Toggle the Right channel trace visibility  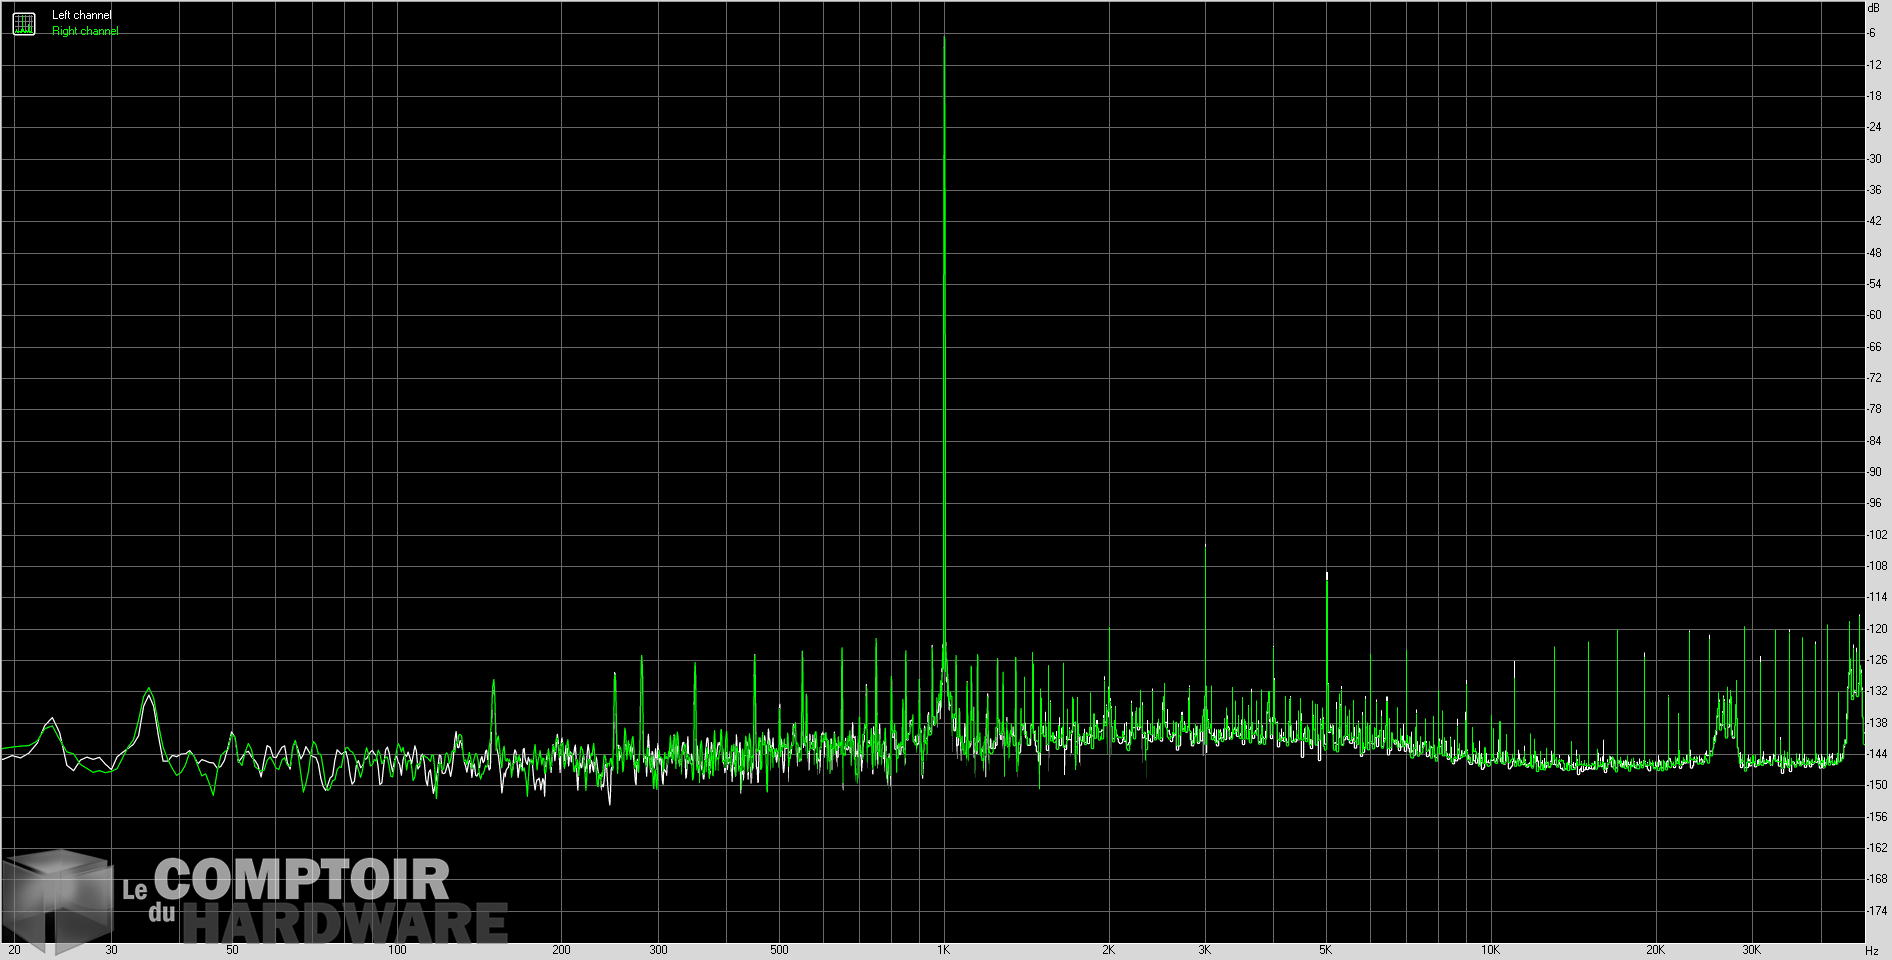(84, 29)
